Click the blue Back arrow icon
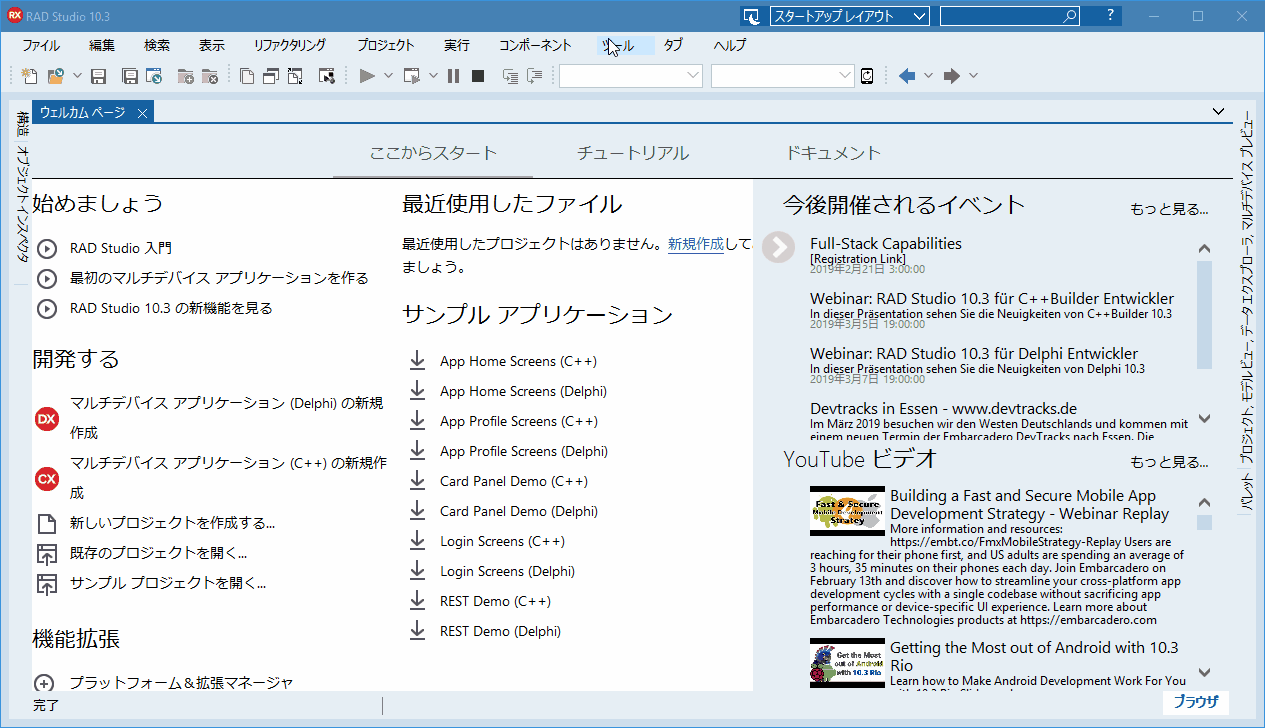1265x728 pixels. pos(907,76)
